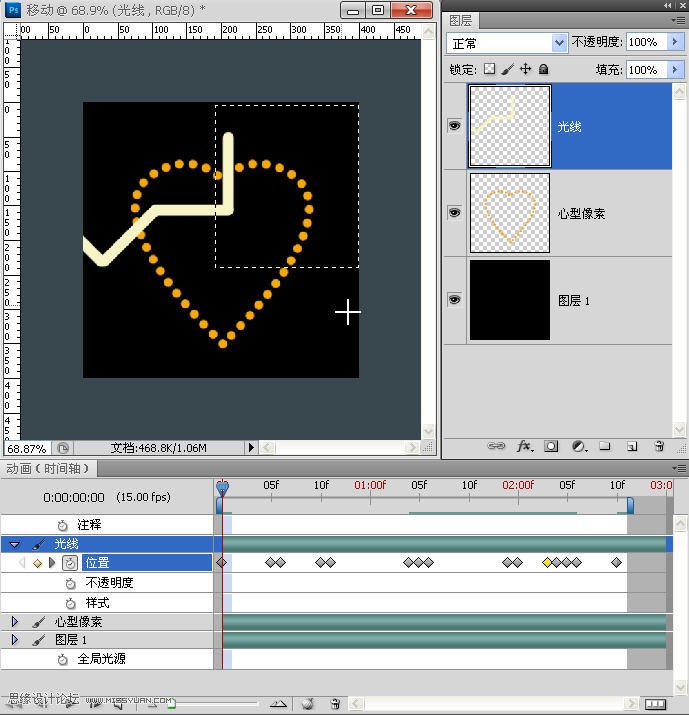The image size is (689, 715).
Task: Hide the 心型像素 layer
Action: 454,212
